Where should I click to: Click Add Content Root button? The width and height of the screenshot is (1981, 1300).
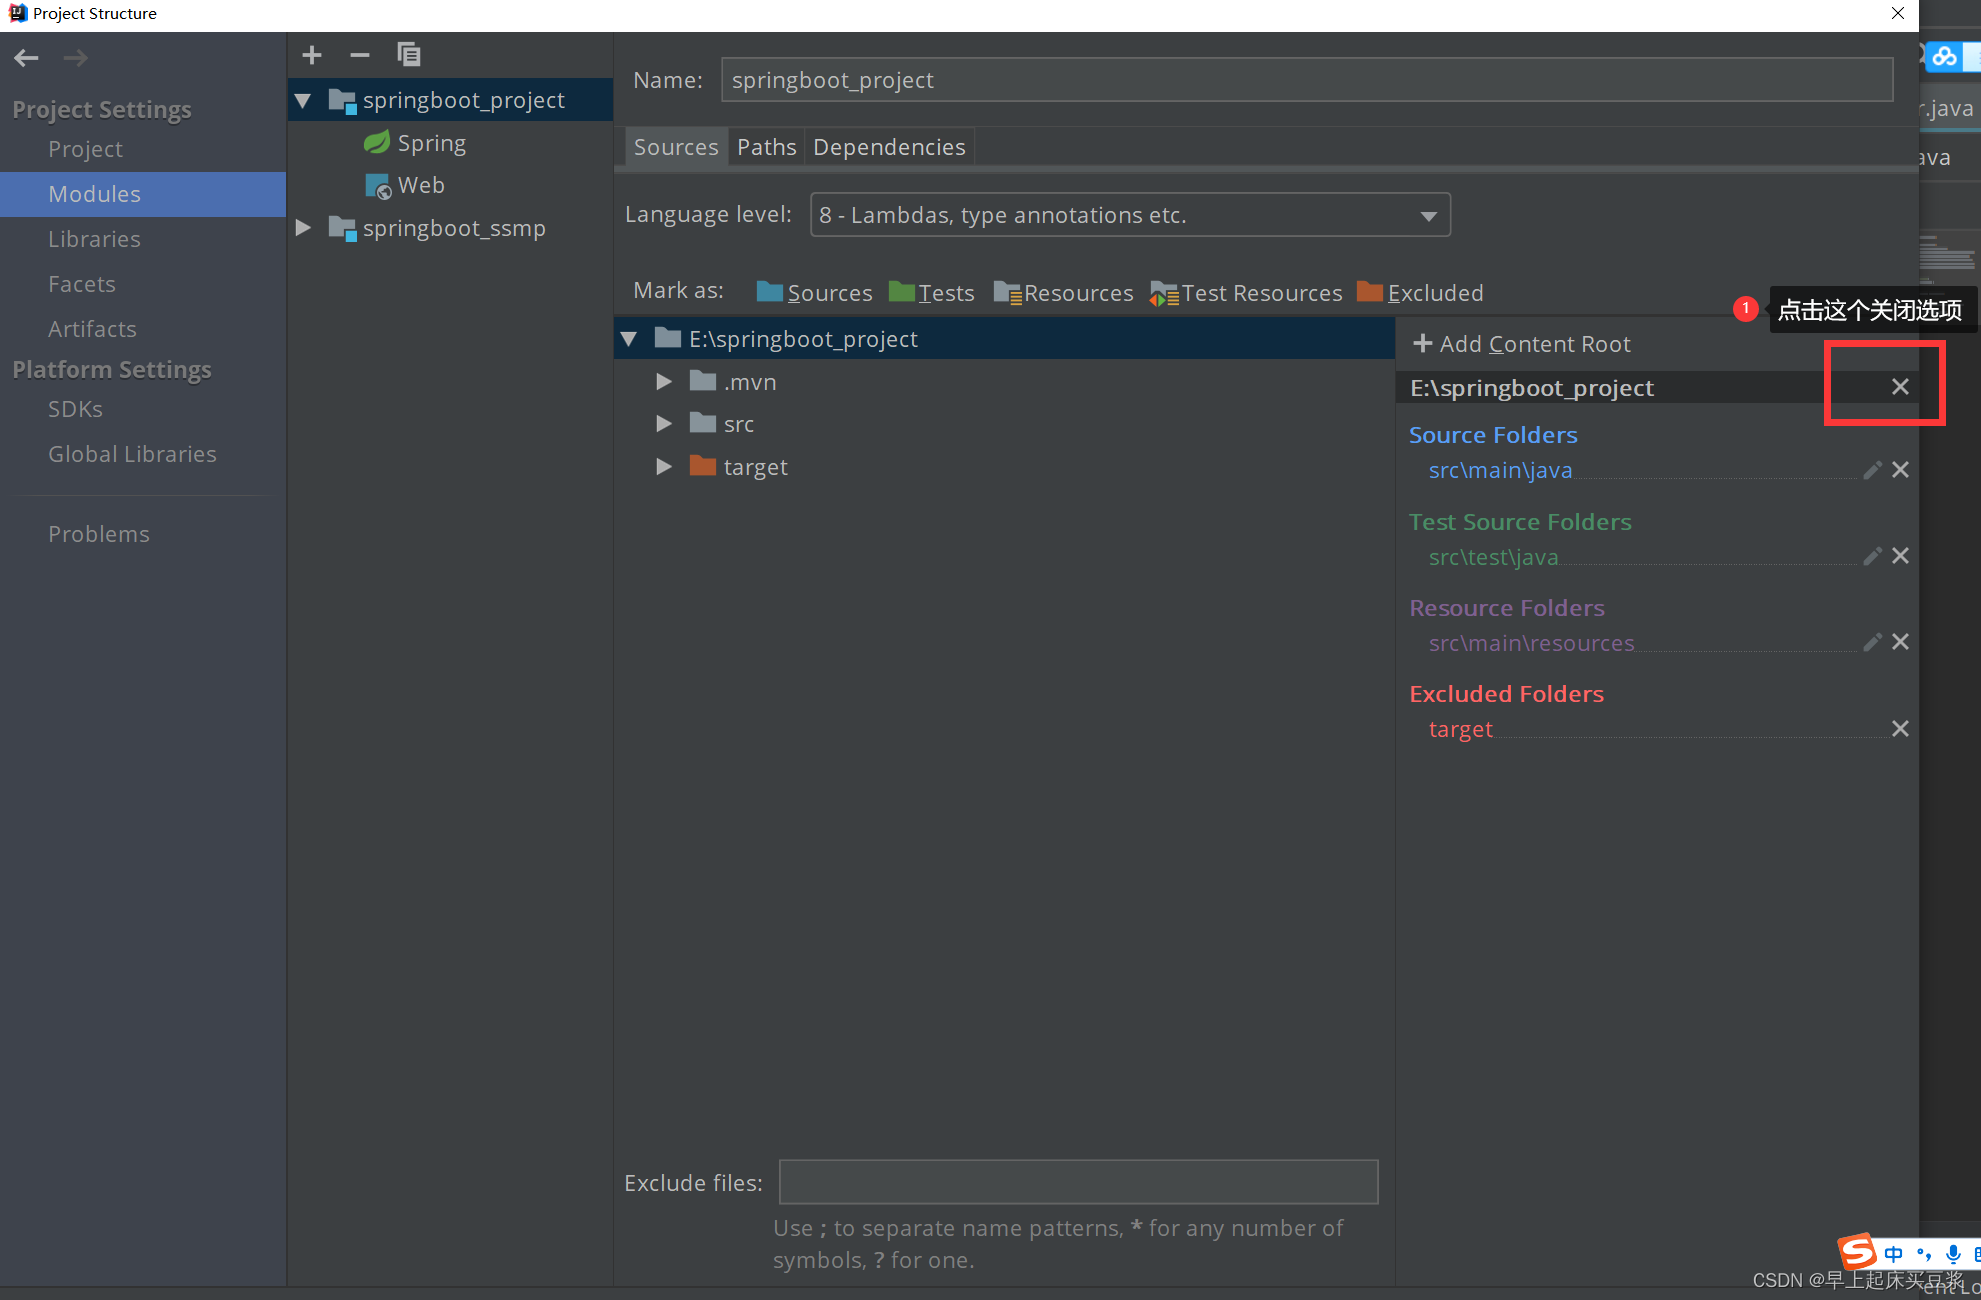[1521, 344]
